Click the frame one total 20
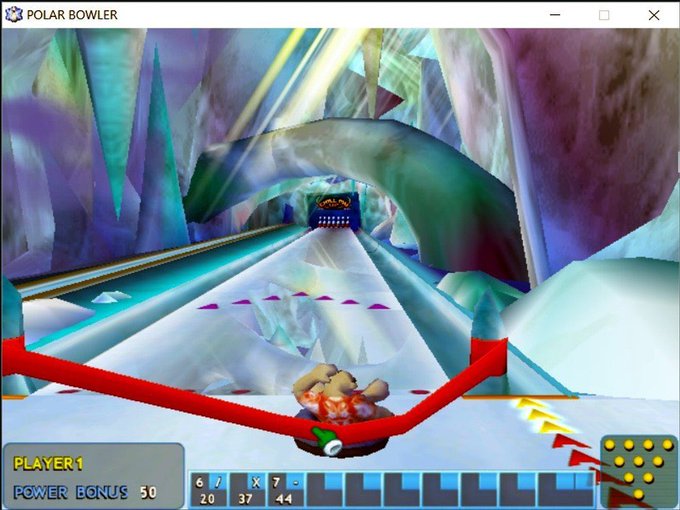This screenshot has height=510, width=680. pyautogui.click(x=207, y=499)
